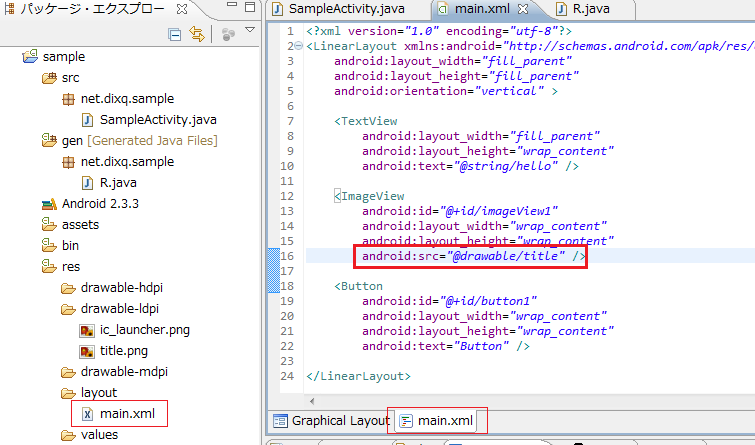The height and width of the screenshot is (445, 755).
Task: Select the layout folder
Action: [99, 393]
